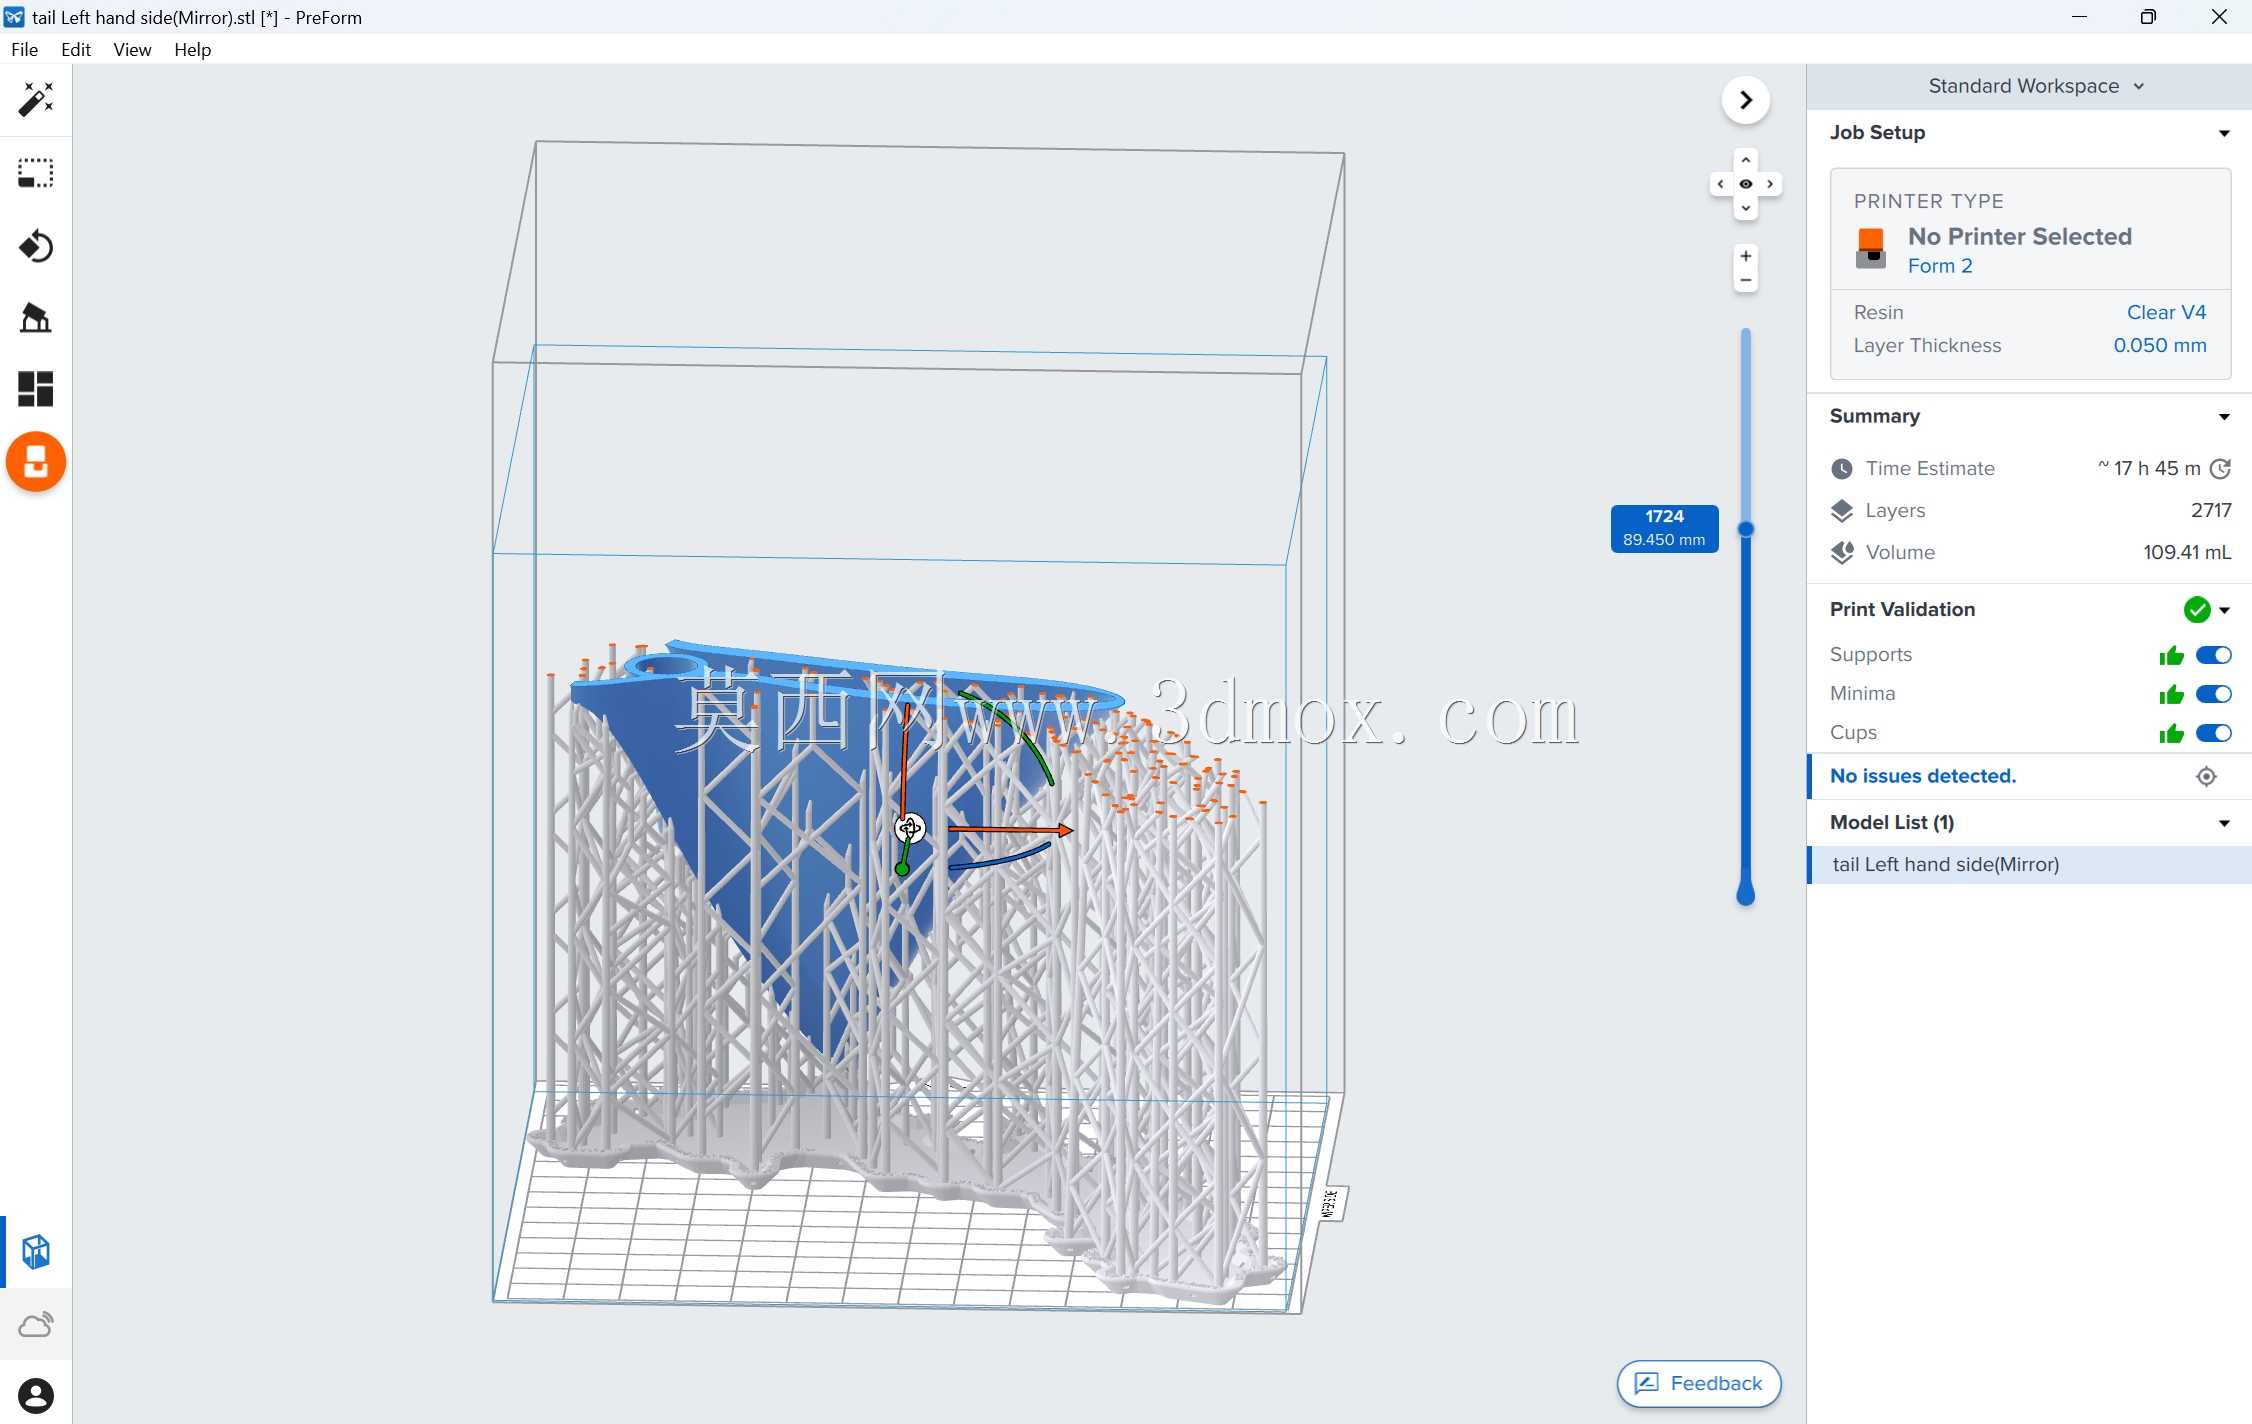This screenshot has height=1424, width=2252.
Task: Refresh the time estimate
Action: 2220,468
